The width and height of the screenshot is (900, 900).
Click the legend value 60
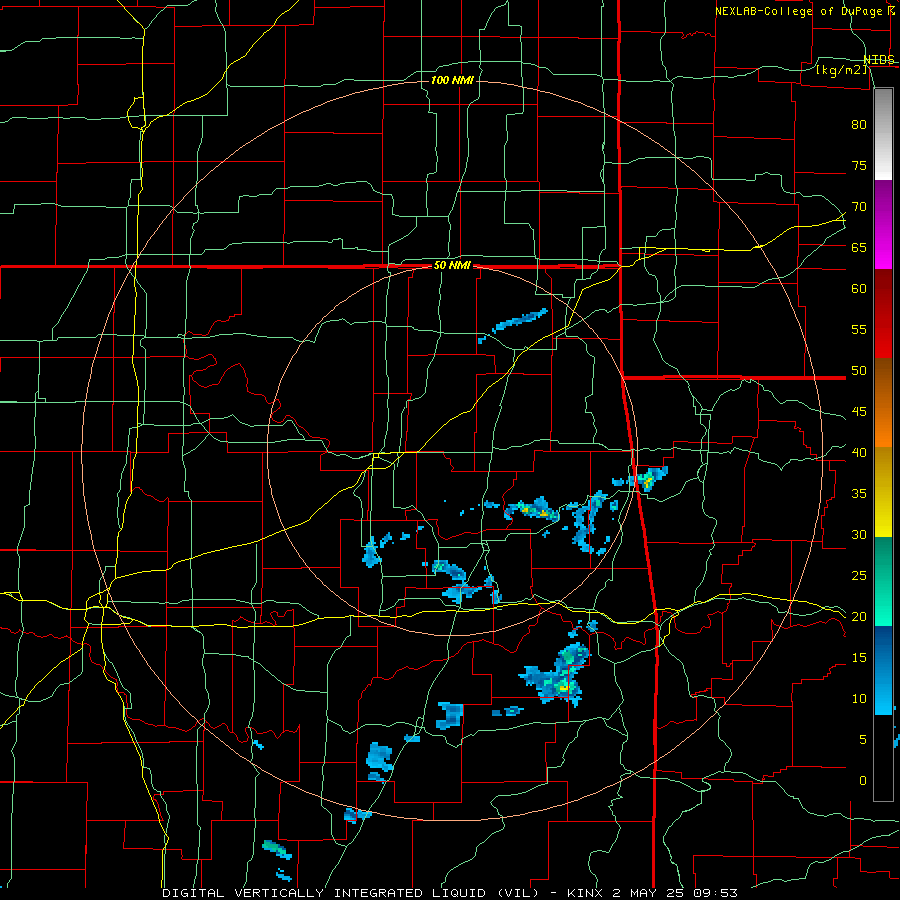(859, 289)
